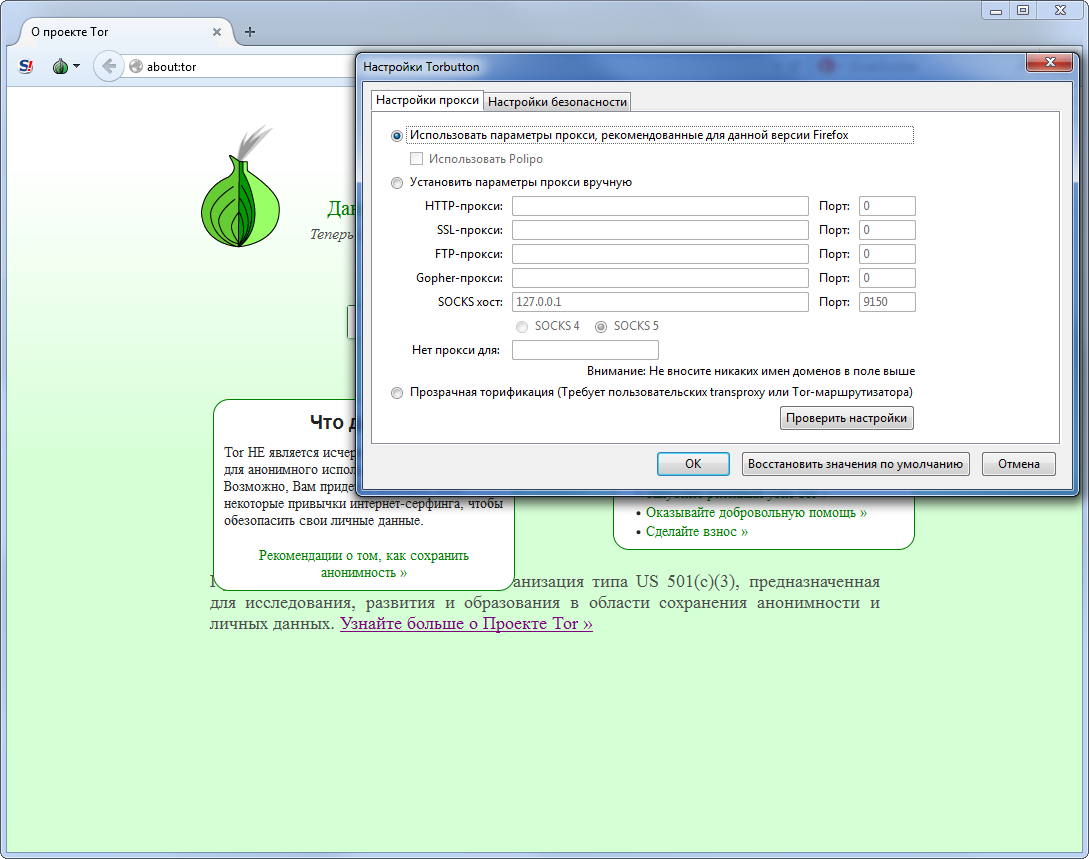Open 'Узнайте больше о Проекте Tor' link
The image size is (1089, 859).
(x=466, y=624)
